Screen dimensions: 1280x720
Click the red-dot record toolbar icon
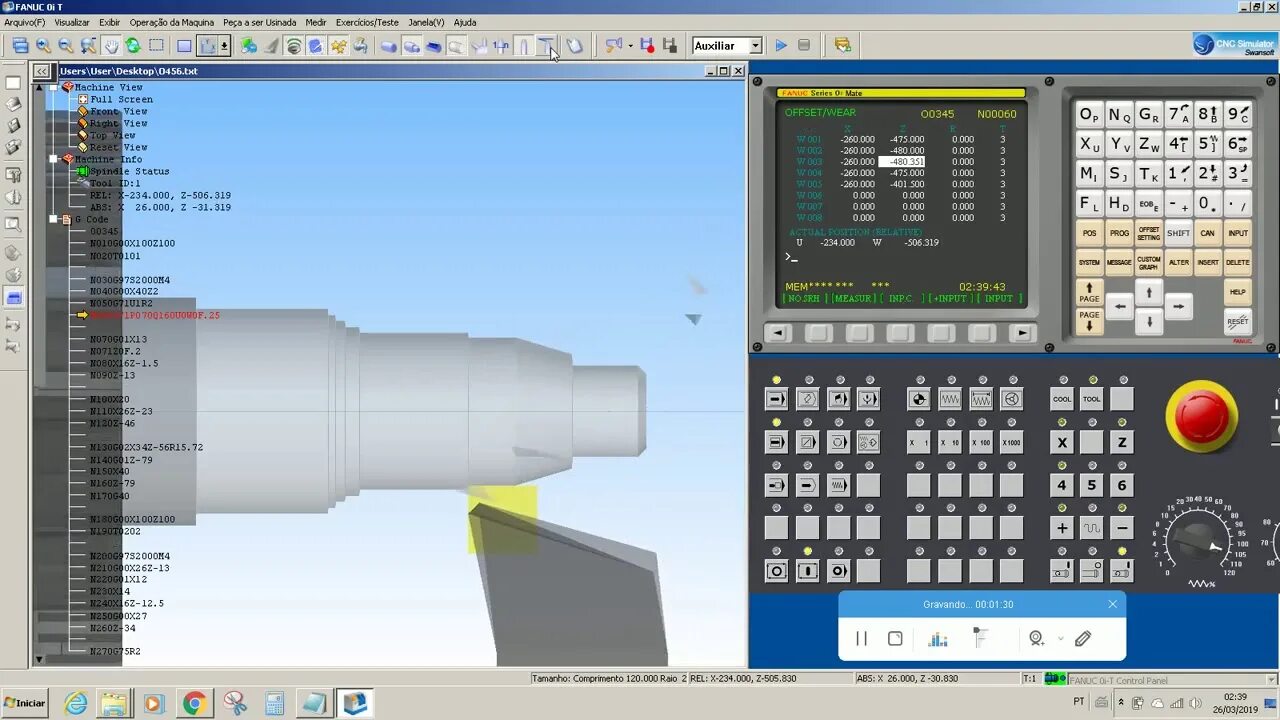click(x=647, y=46)
